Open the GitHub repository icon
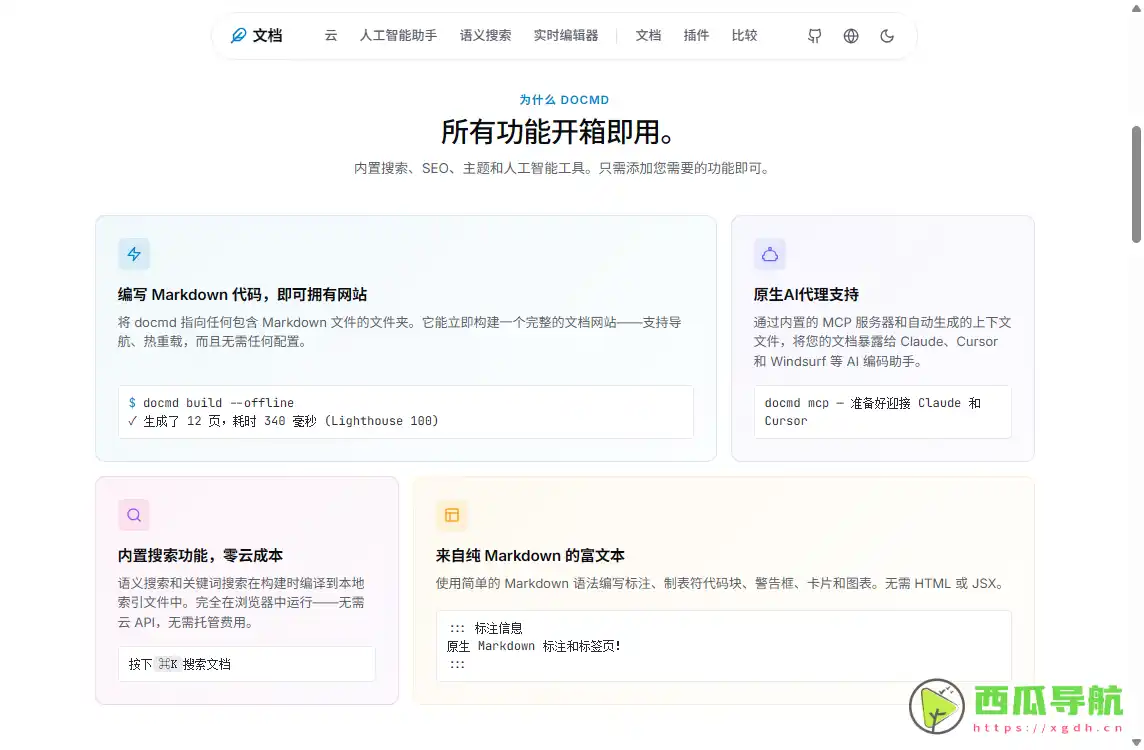The image size is (1144, 750). [x=814, y=35]
